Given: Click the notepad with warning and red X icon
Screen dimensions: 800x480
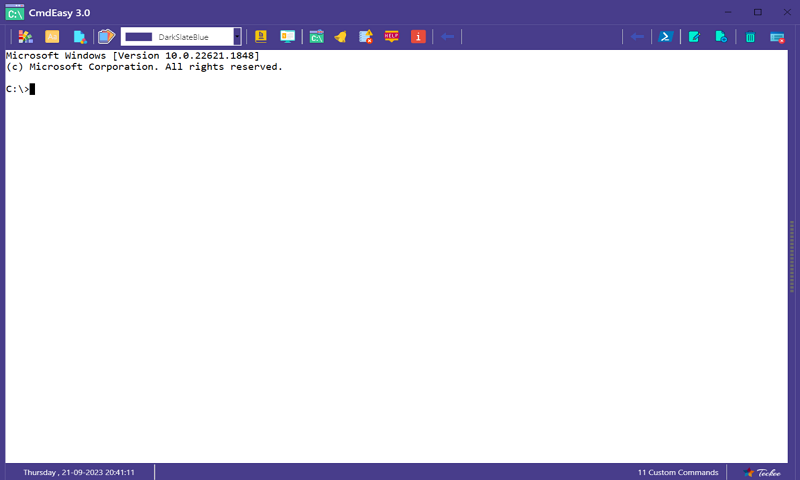Looking at the screenshot, I should [x=365, y=37].
